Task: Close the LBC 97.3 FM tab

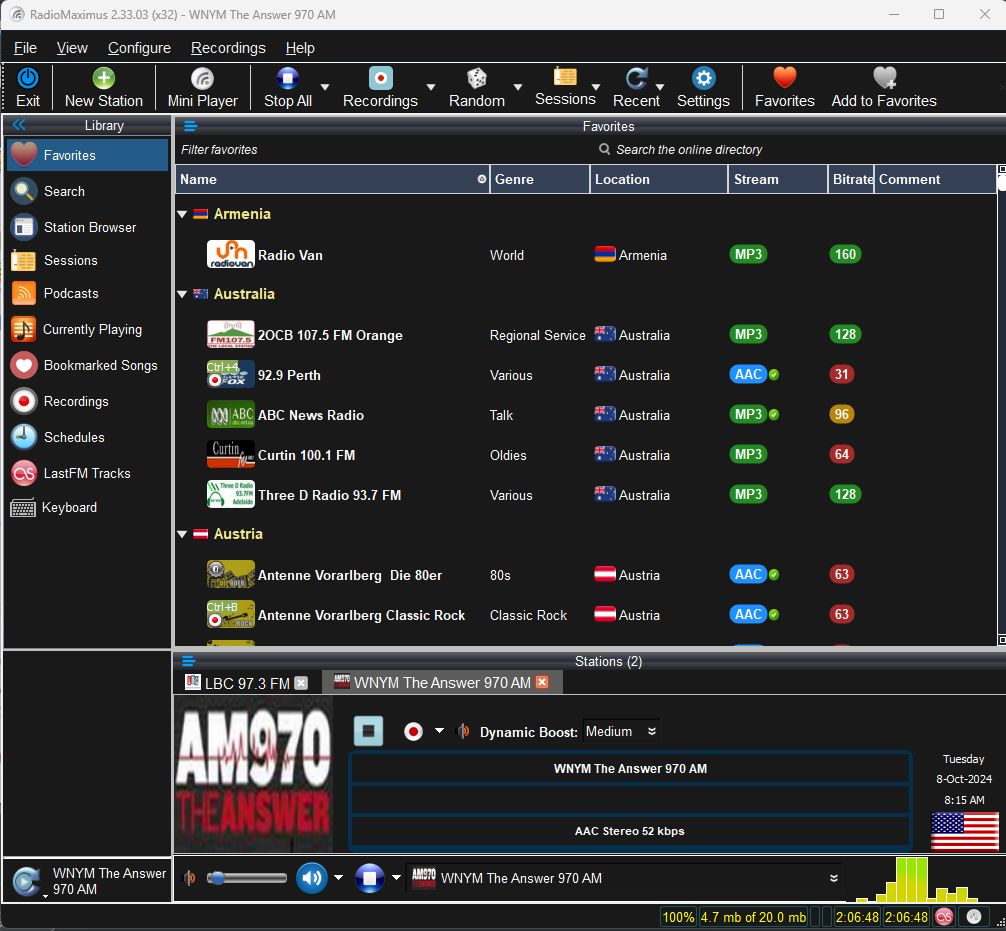Action: (x=301, y=683)
